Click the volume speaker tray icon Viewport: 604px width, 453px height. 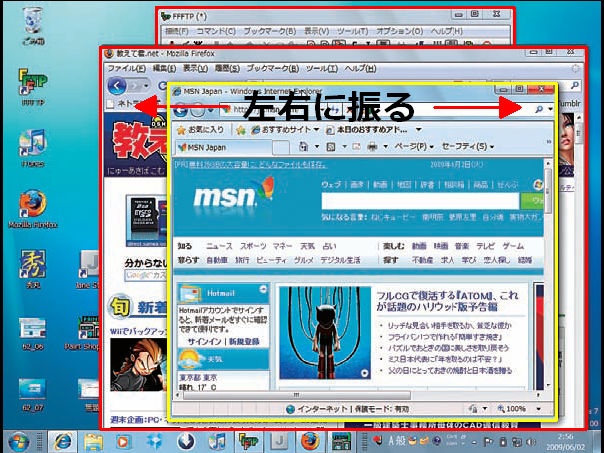click(x=531, y=441)
